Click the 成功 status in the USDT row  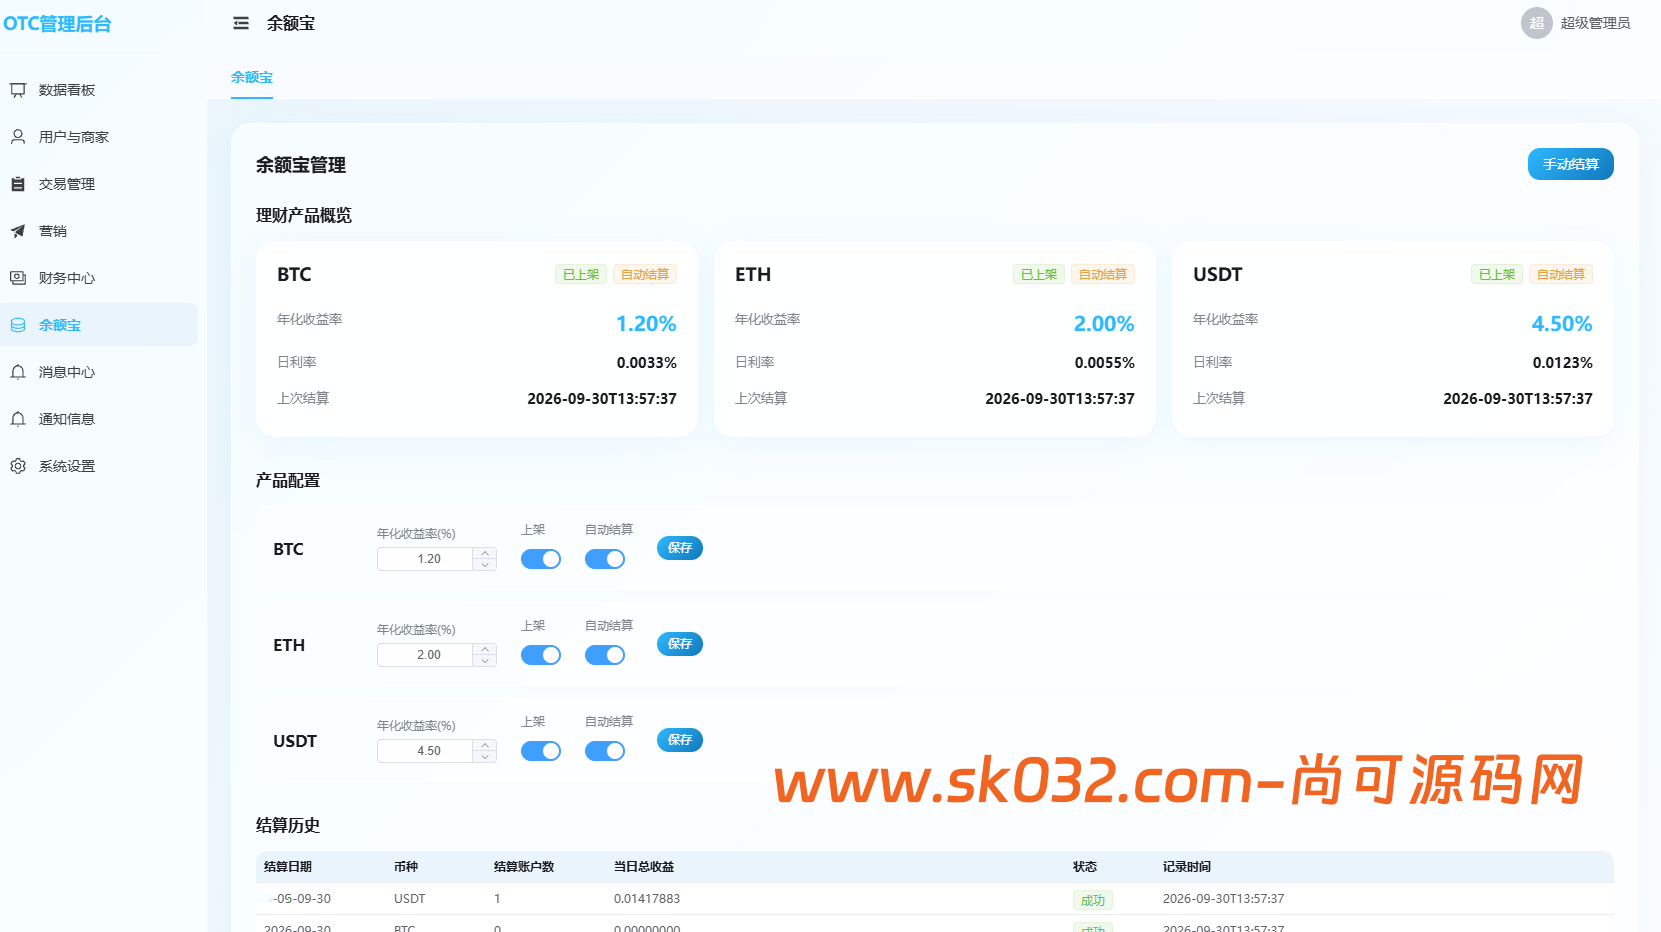(1093, 900)
